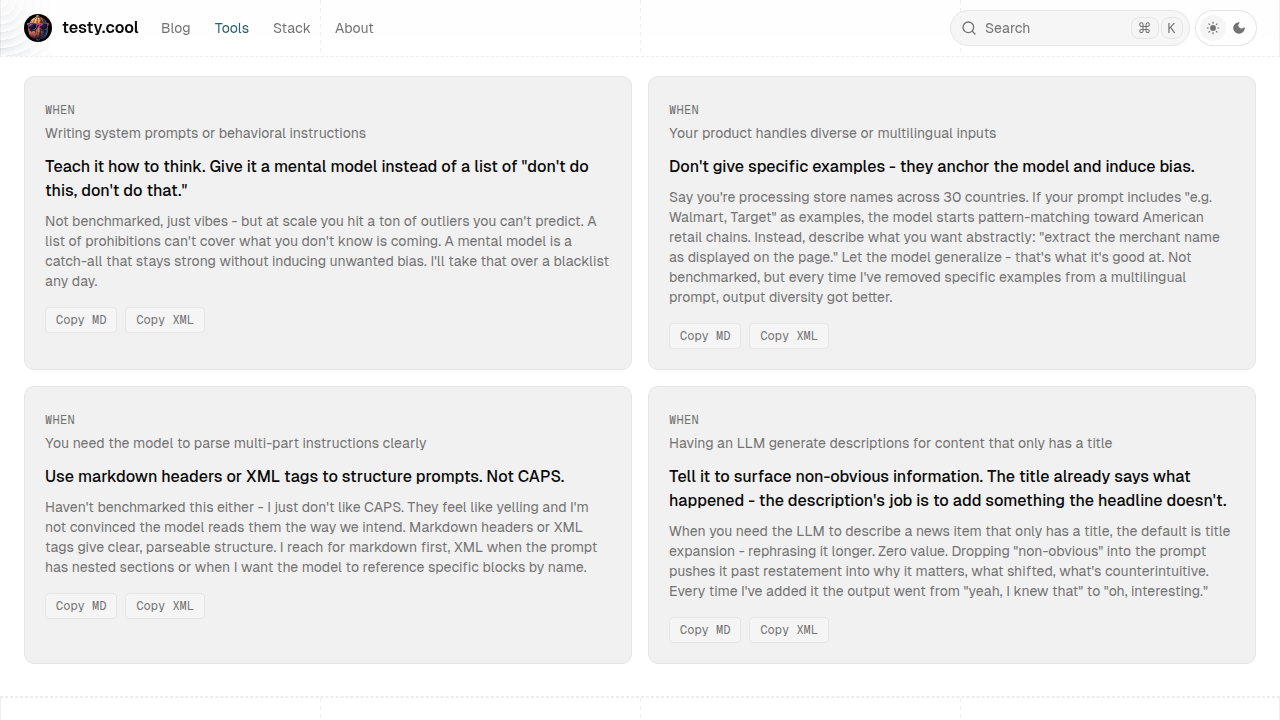Click 'Having an LLM generate descriptions' text

click(x=891, y=443)
